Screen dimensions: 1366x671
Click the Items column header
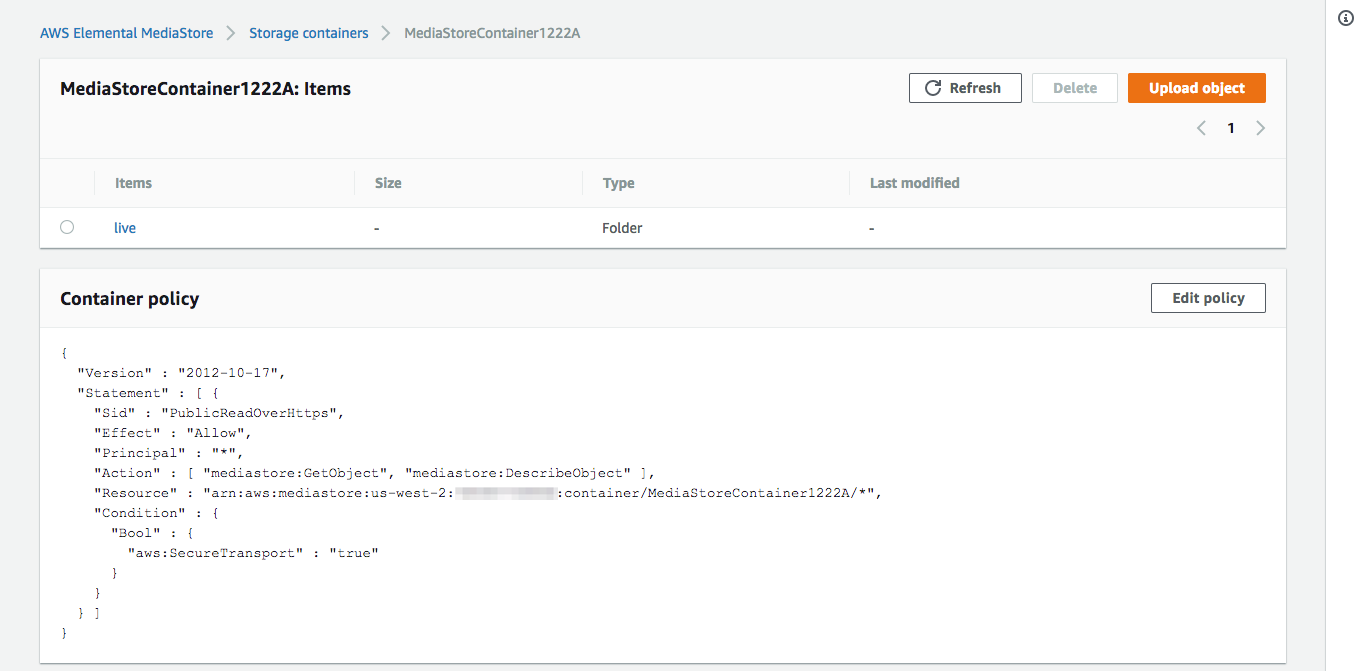click(x=133, y=183)
